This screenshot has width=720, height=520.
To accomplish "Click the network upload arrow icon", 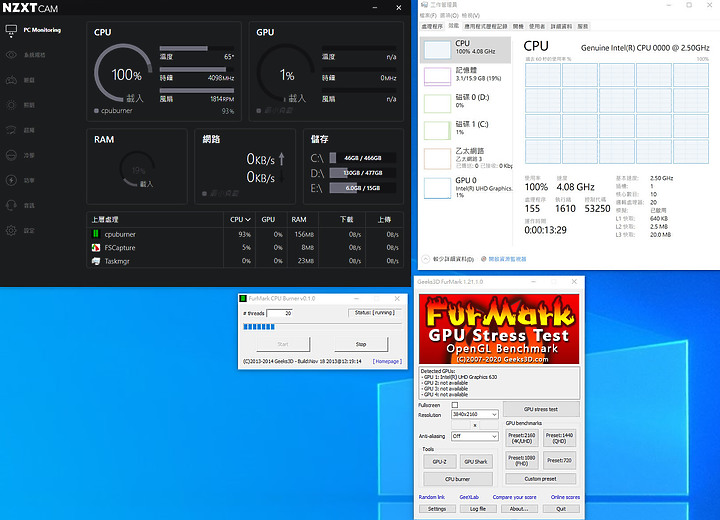I will tap(281, 159).
